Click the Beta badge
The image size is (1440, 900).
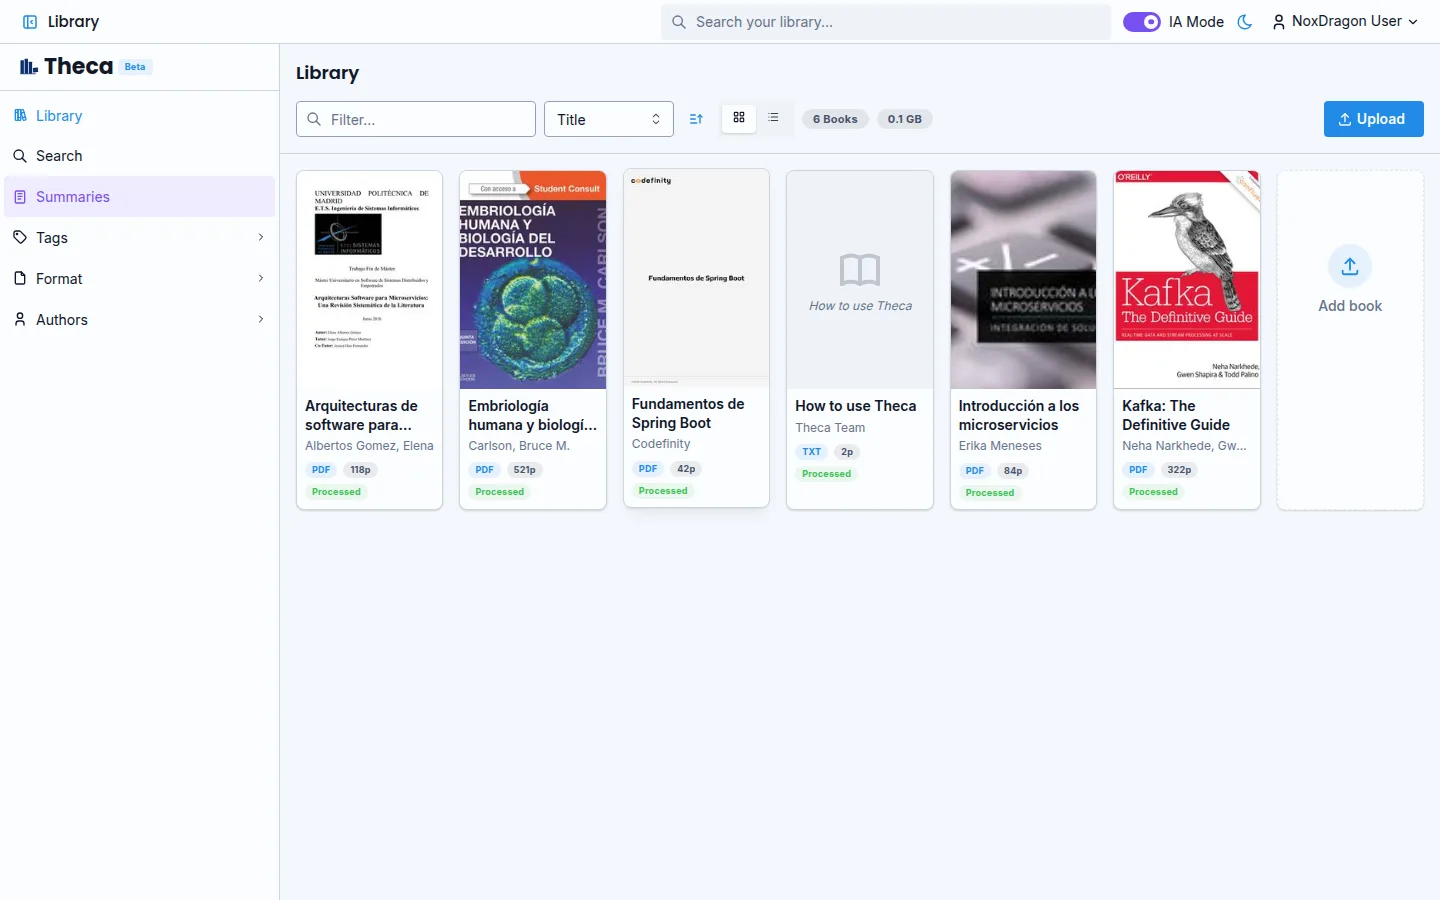tap(135, 67)
